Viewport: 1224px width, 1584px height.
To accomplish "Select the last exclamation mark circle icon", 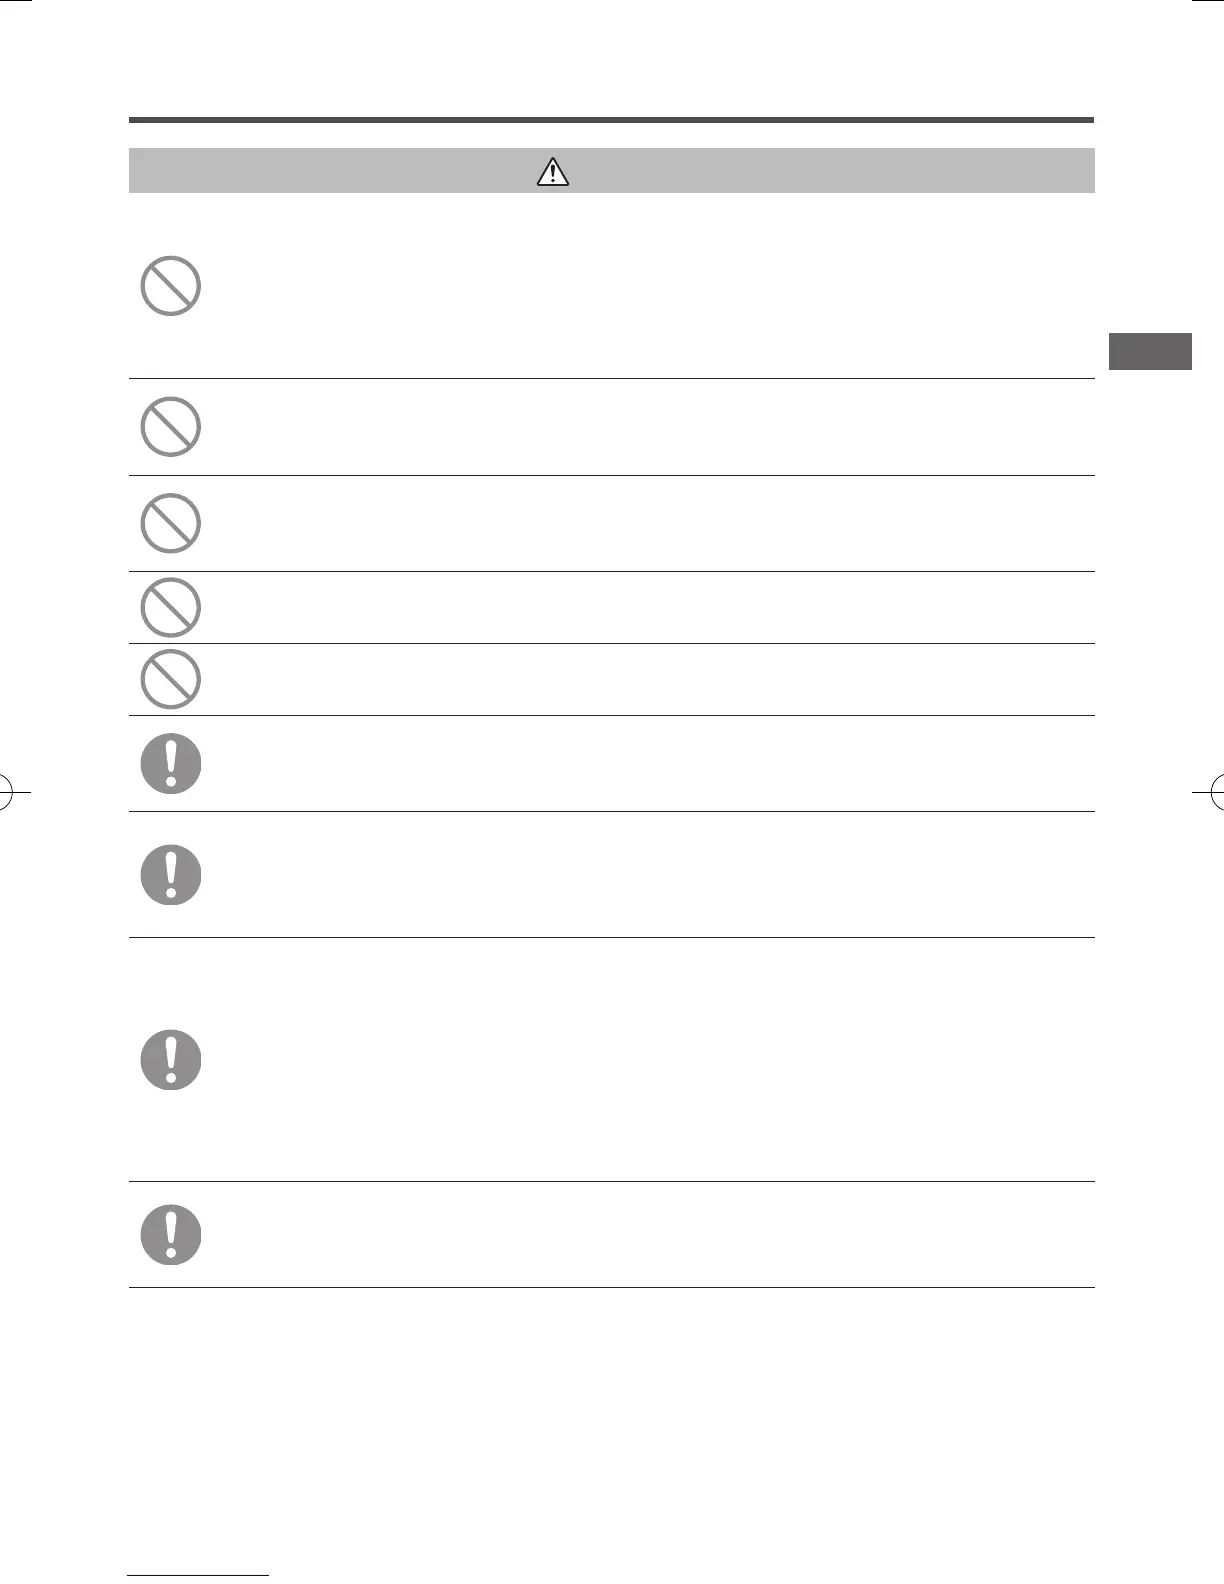I will (x=171, y=1235).
